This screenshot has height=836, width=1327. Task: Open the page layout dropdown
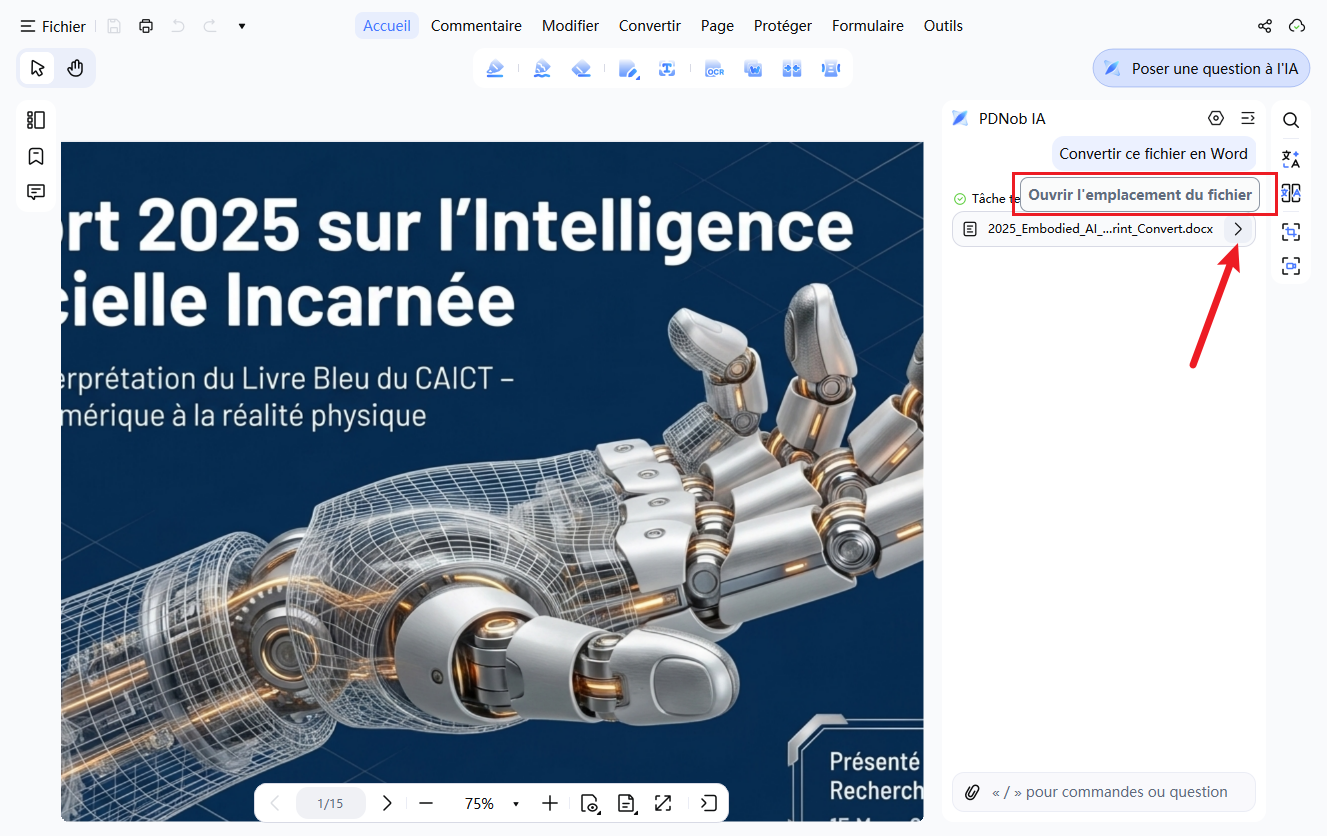coord(626,803)
